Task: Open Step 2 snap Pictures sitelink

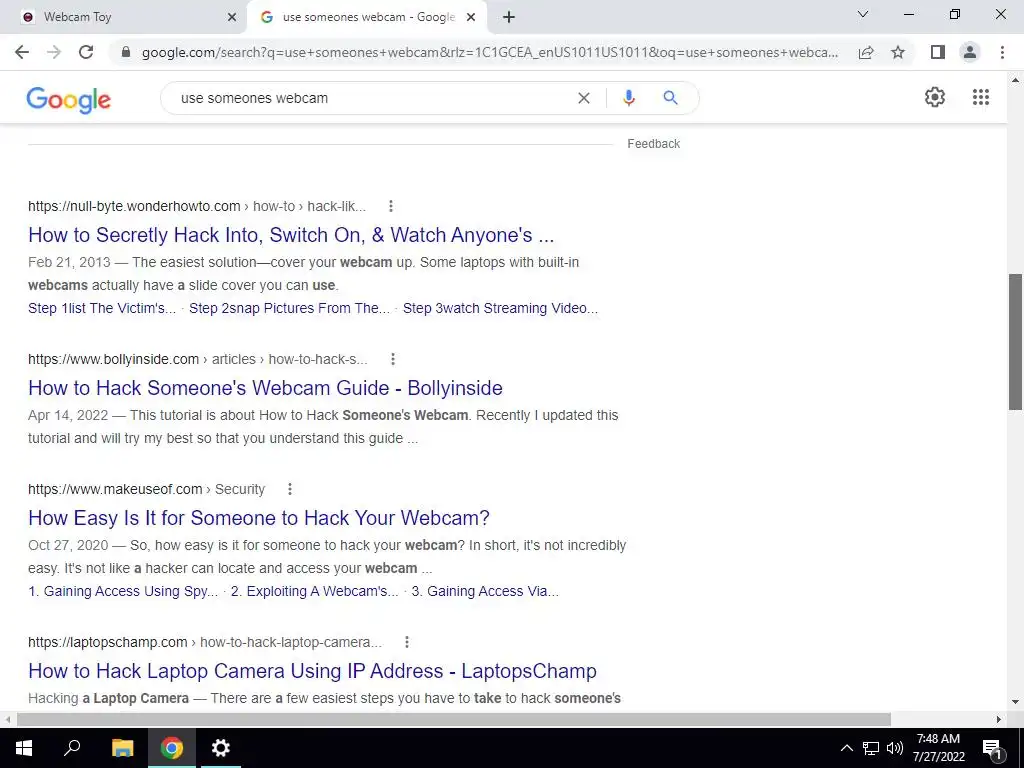Action: pos(289,308)
